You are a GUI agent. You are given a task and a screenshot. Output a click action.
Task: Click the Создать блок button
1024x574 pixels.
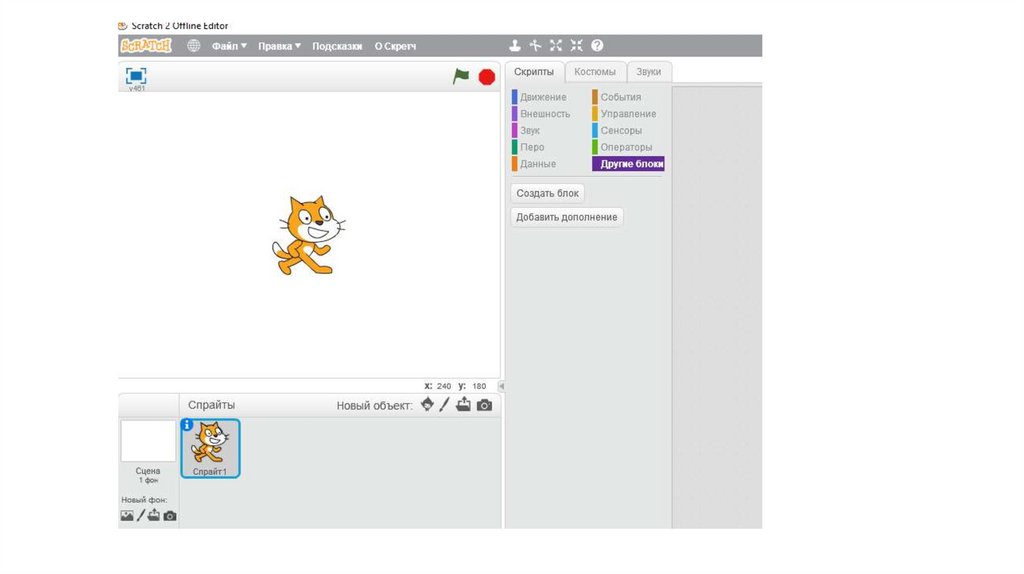(x=547, y=193)
